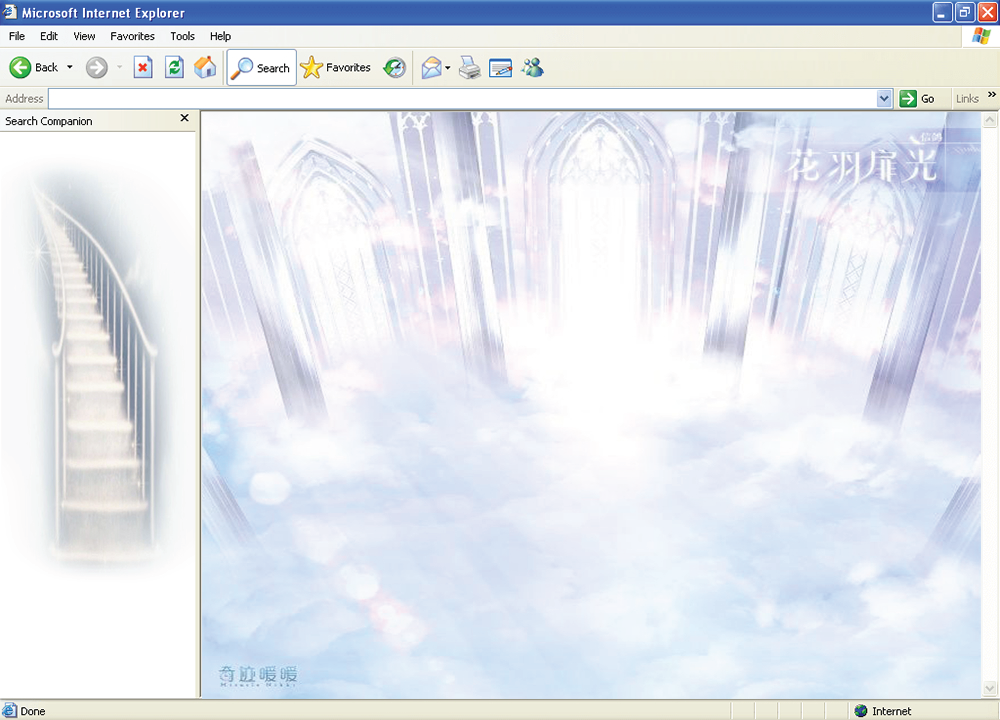Screen dimensions: 1000x720
Task: Click the Links toolbar label
Action: click(x=967, y=99)
